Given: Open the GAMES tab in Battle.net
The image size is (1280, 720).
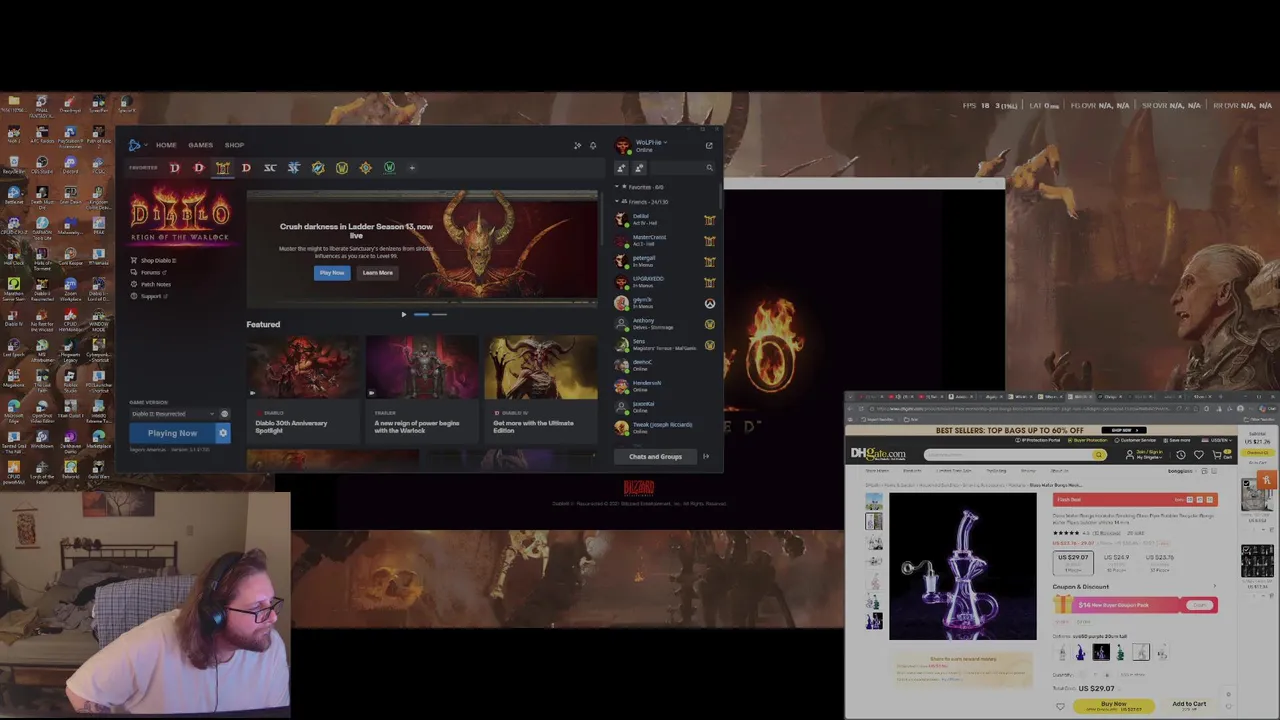Looking at the screenshot, I should click(x=200, y=145).
